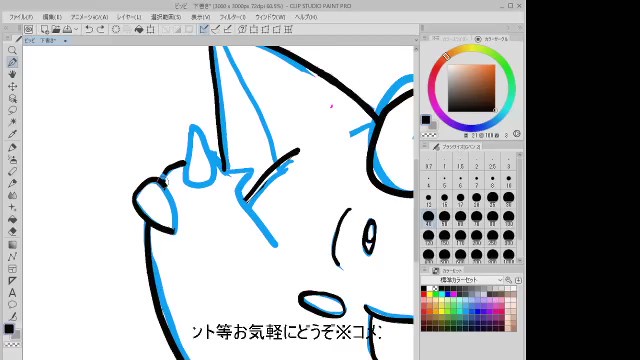
Task: Open the 標準カラーセット color set dropdown
Action: click(x=462, y=280)
